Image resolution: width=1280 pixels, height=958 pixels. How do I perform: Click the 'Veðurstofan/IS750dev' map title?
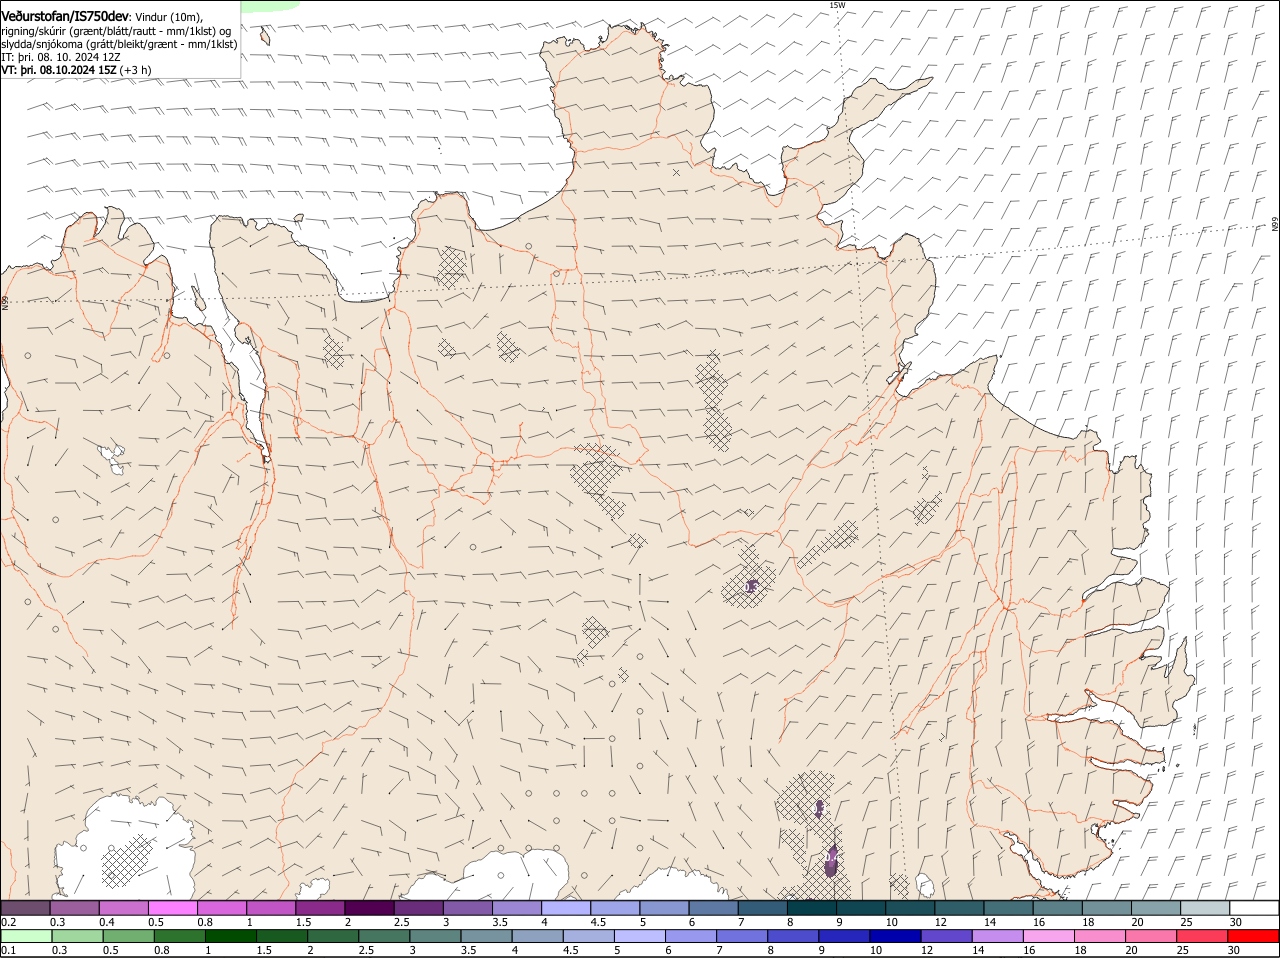pyautogui.click(x=65, y=16)
